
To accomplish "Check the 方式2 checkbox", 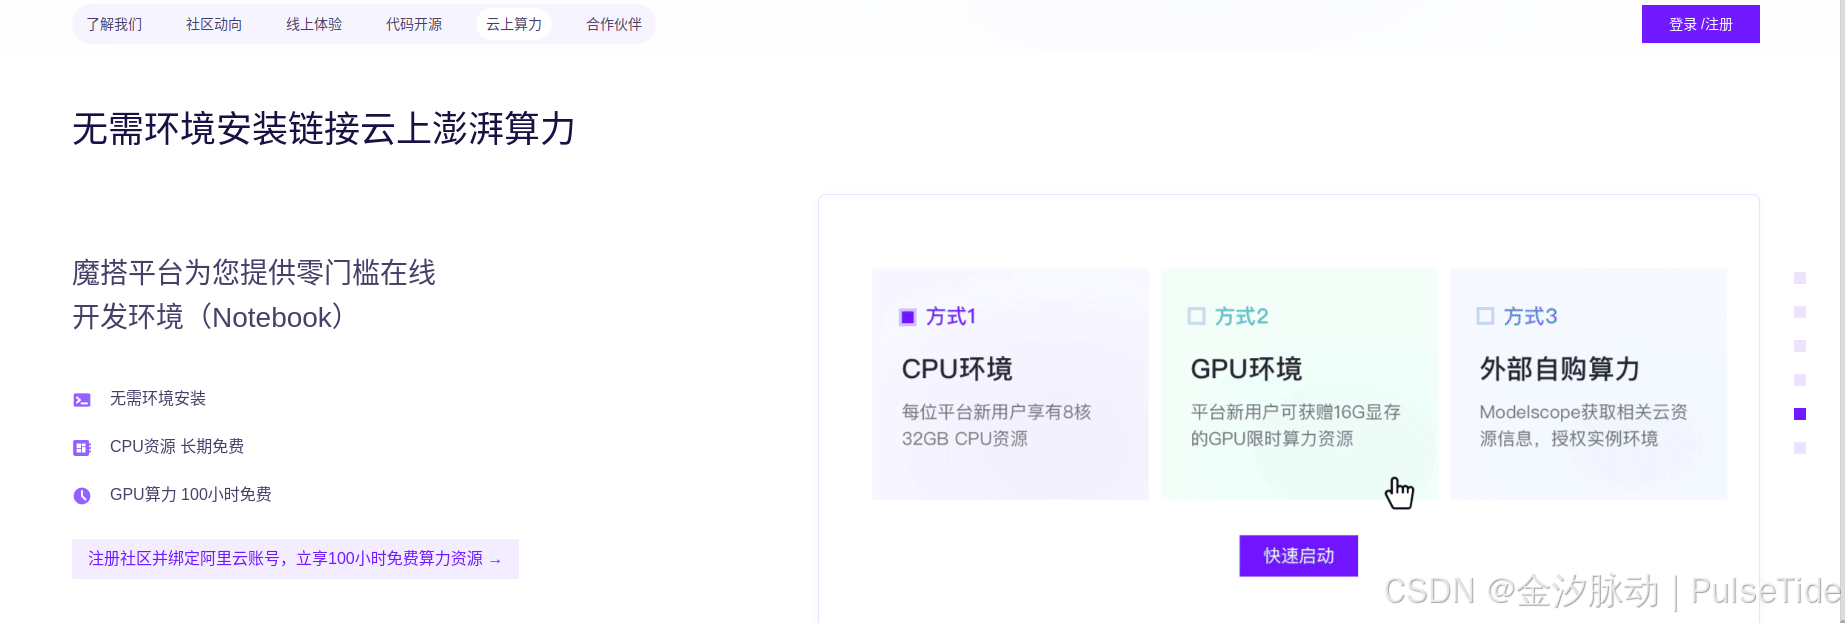I will pos(1196,316).
